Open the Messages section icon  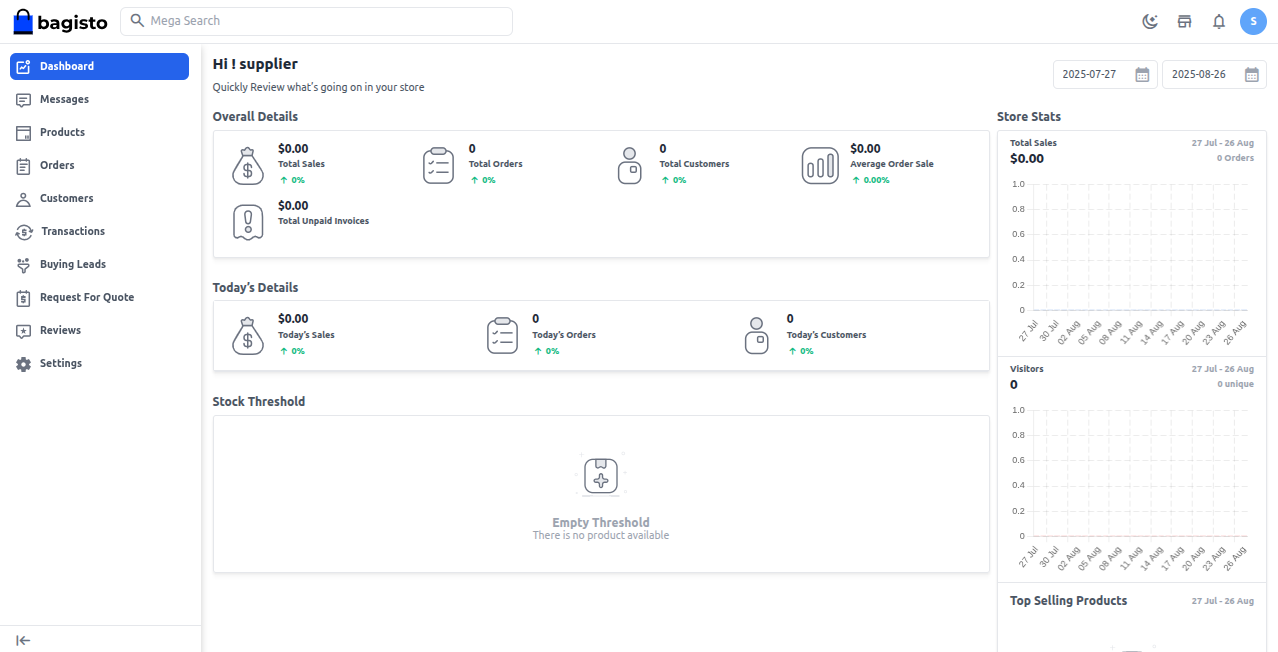click(22, 99)
